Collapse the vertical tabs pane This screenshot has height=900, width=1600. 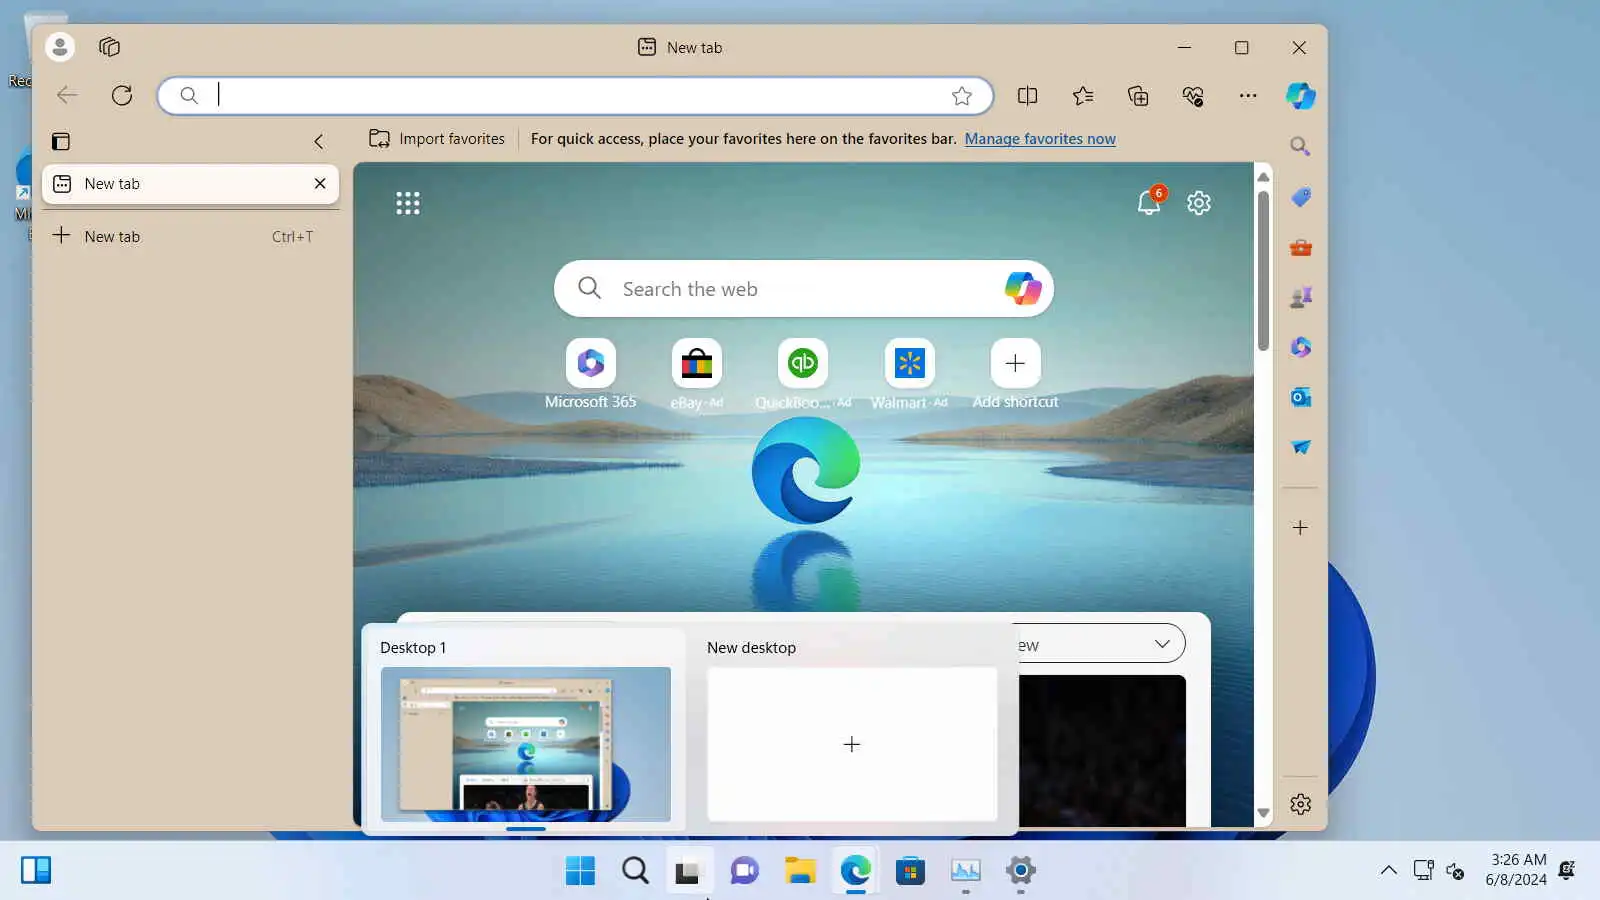pos(319,141)
